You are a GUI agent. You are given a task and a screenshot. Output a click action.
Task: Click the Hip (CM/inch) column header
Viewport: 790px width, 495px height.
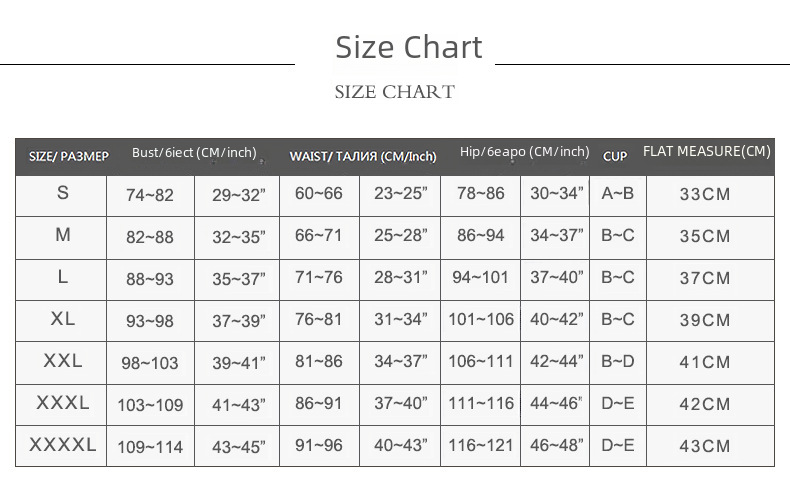click(524, 152)
